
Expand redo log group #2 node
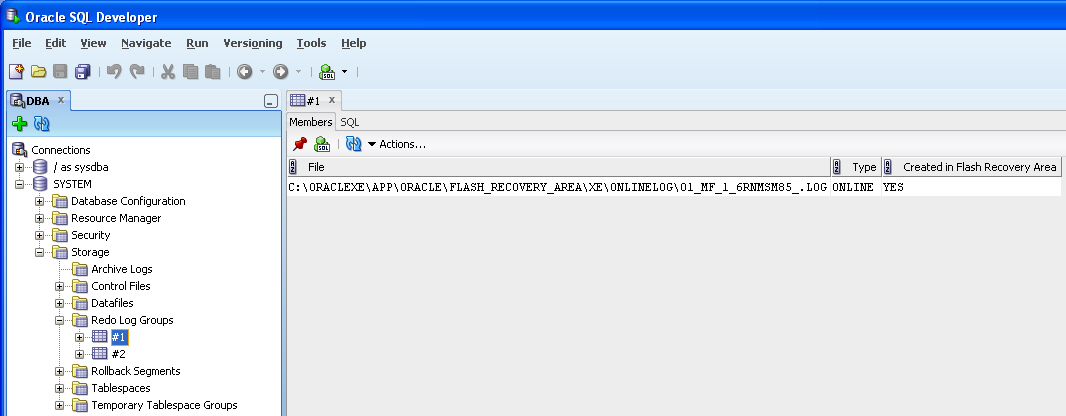[x=80, y=354]
